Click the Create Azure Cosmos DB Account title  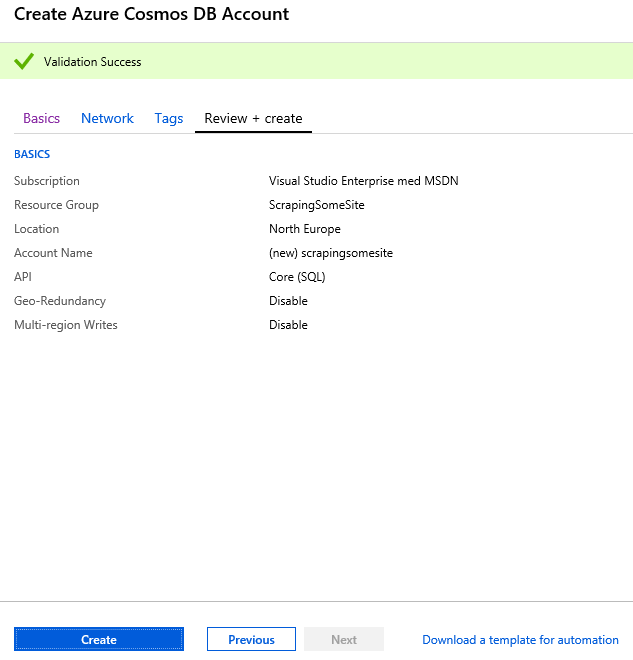(x=152, y=14)
